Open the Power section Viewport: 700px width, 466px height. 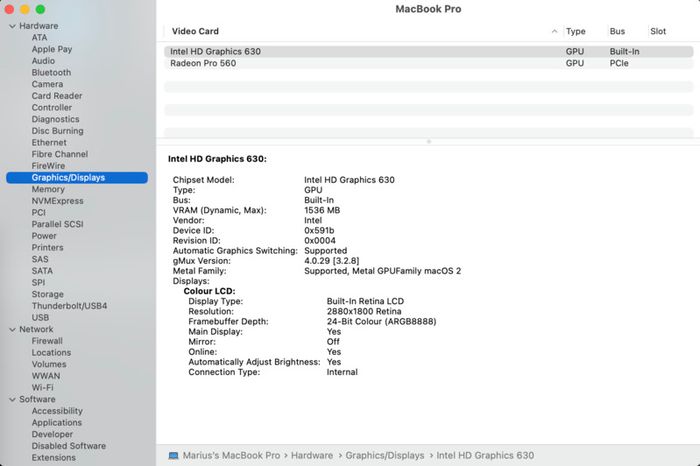click(44, 236)
